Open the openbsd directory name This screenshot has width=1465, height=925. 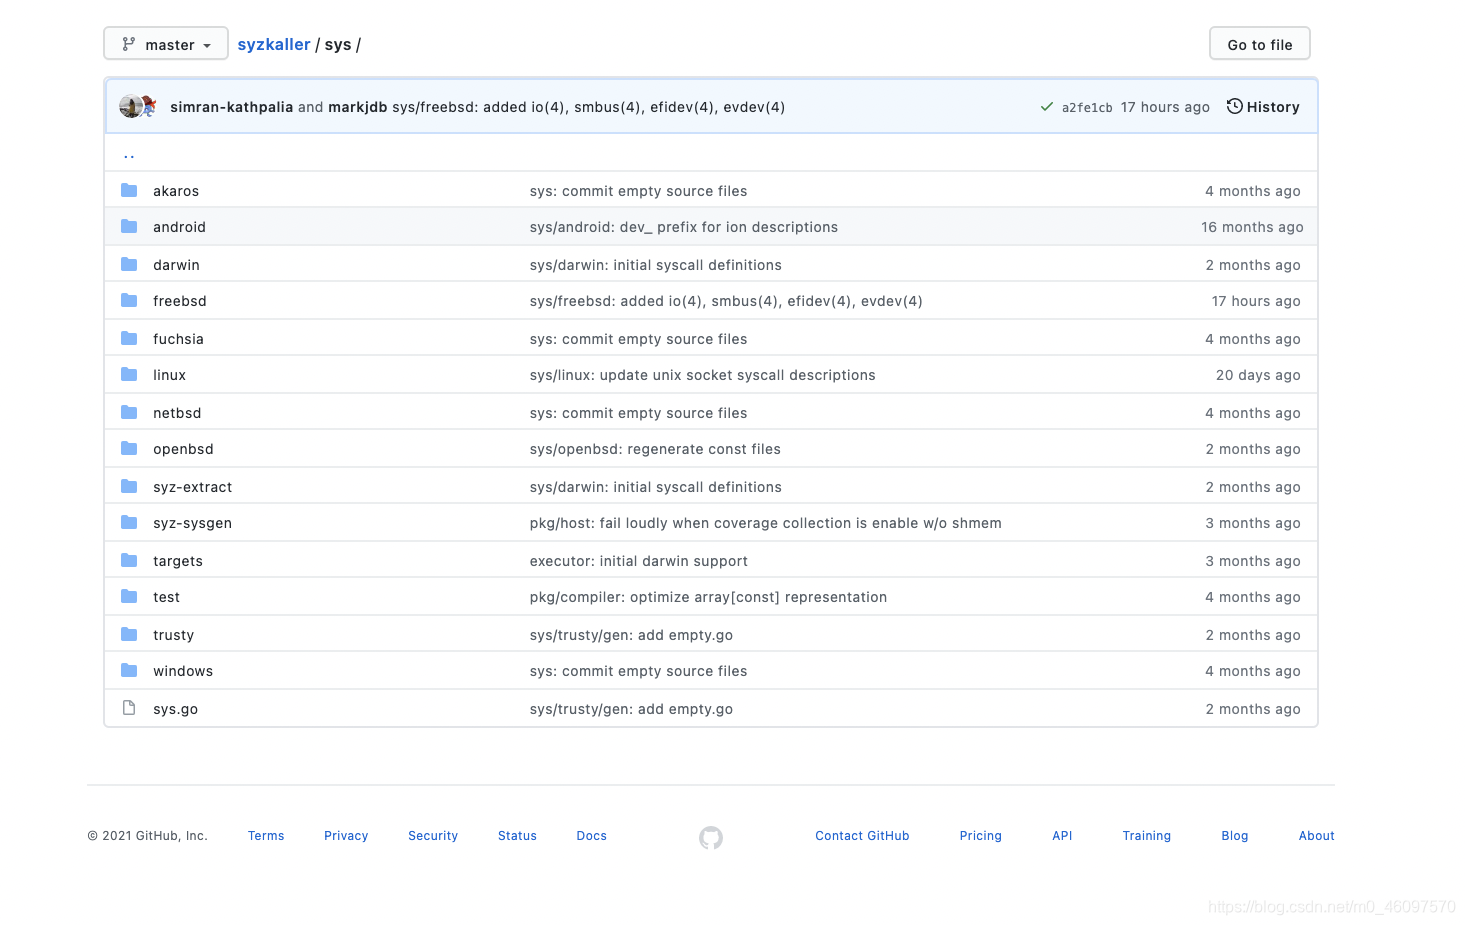point(183,449)
